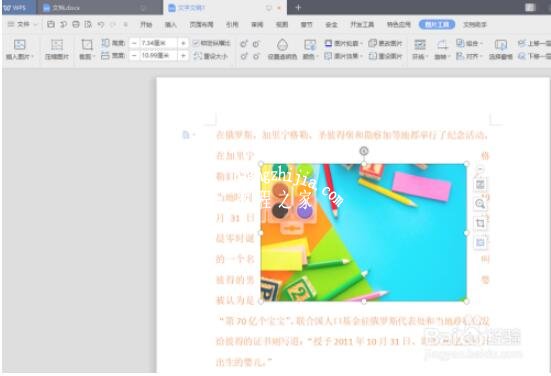The height and width of the screenshot is (376, 551).
Task: Decrease picture height with the minus button
Action: pos(134,43)
